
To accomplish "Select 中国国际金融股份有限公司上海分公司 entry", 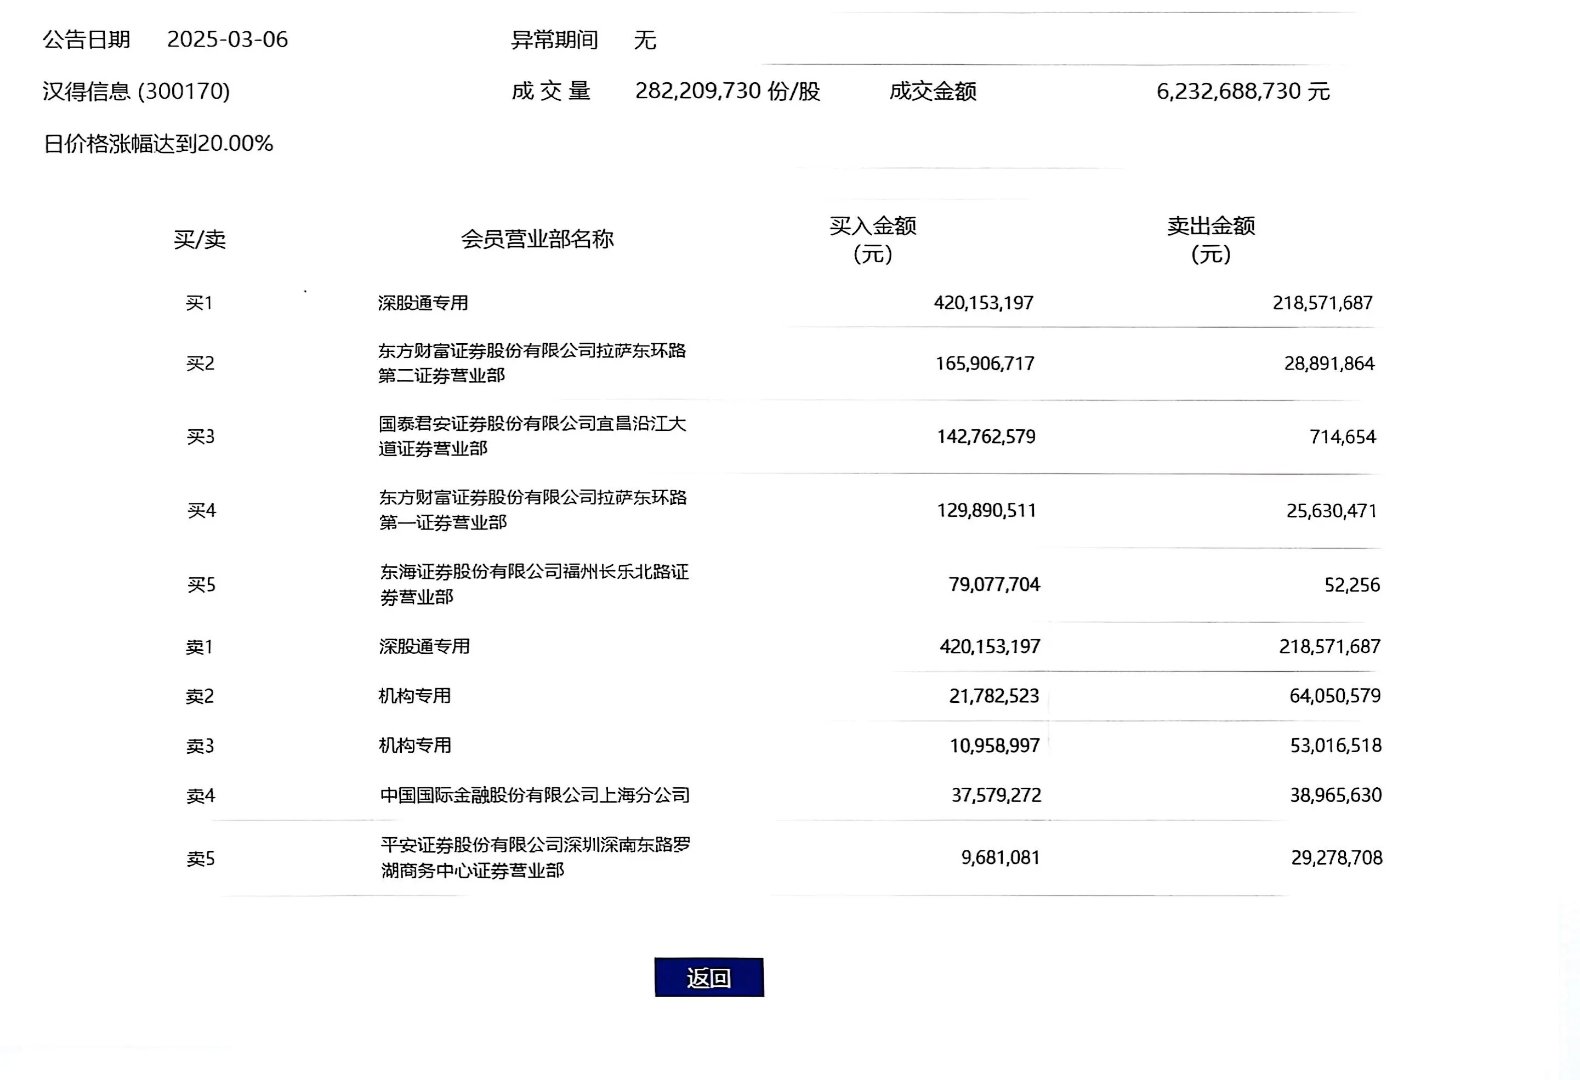I will click(x=534, y=796).
